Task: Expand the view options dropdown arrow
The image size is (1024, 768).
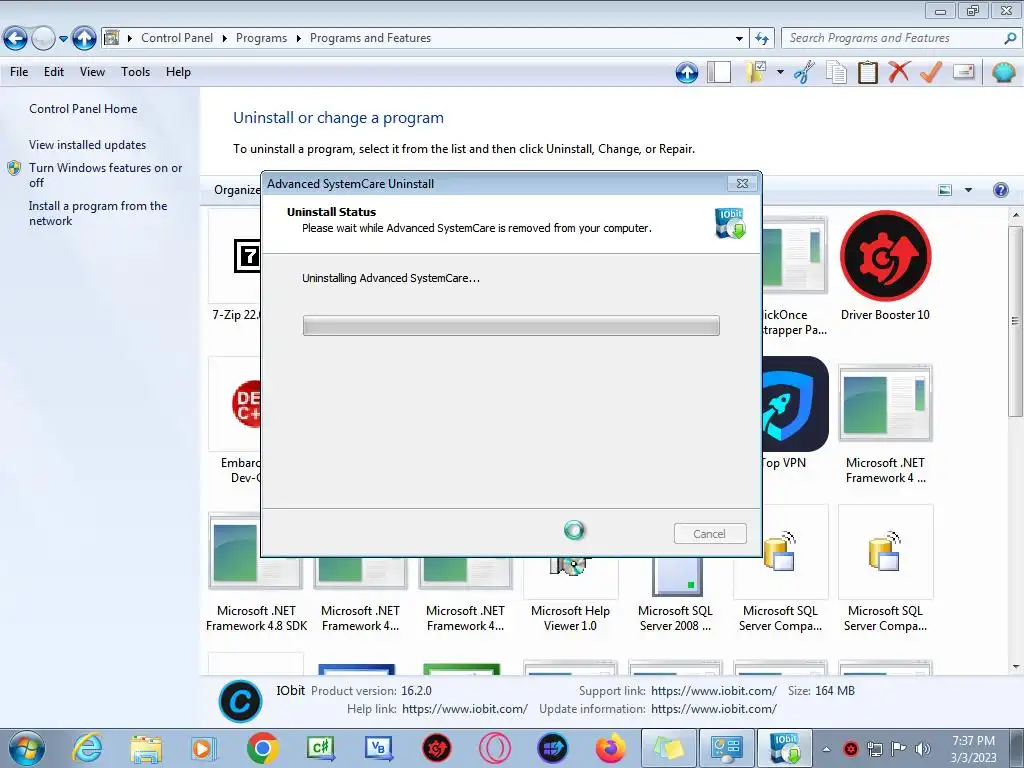Action: [x=968, y=190]
